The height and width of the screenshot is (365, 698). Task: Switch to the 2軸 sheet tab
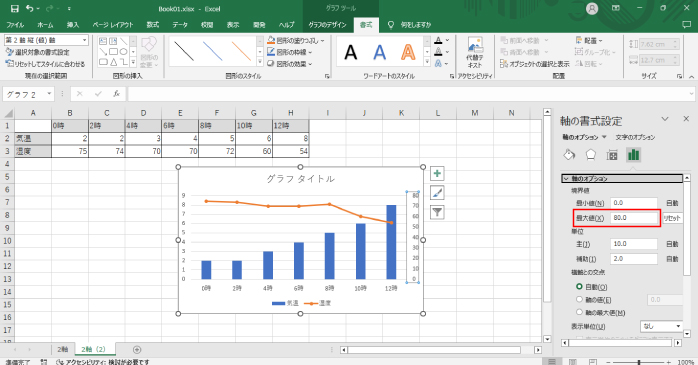62,349
